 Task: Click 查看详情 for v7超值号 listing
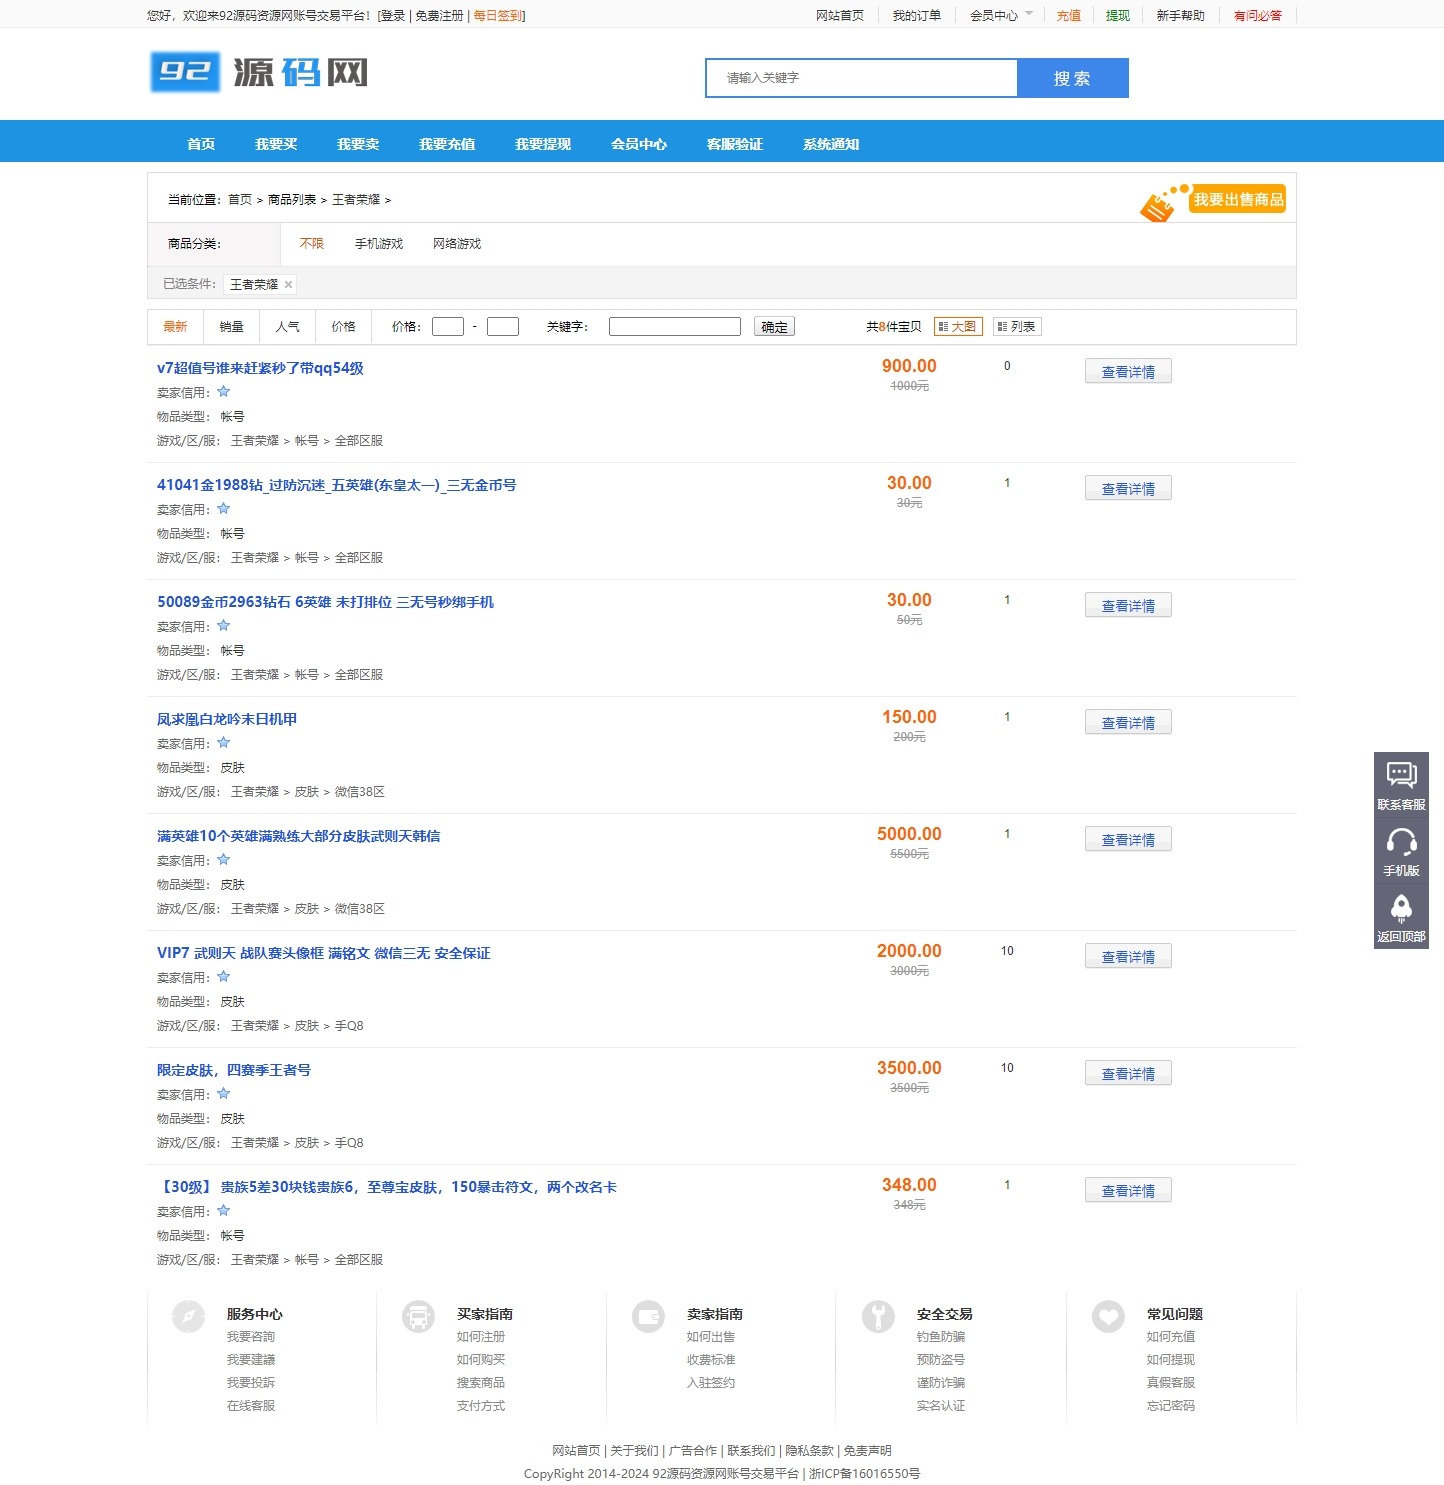[x=1128, y=372]
